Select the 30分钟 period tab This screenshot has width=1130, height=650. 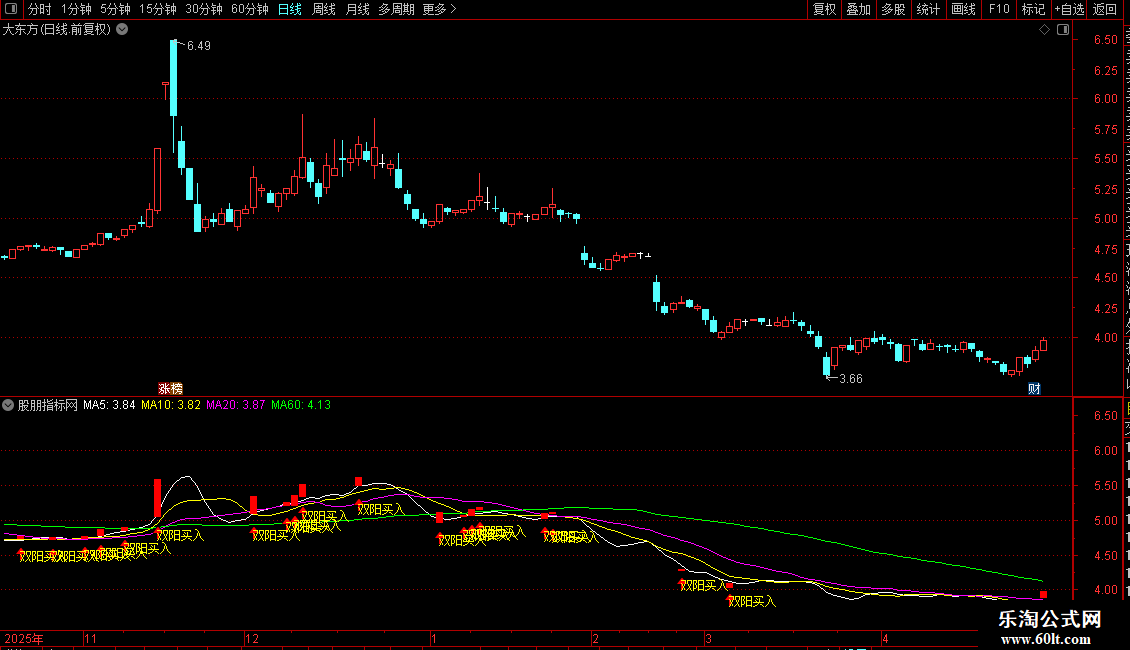point(204,9)
